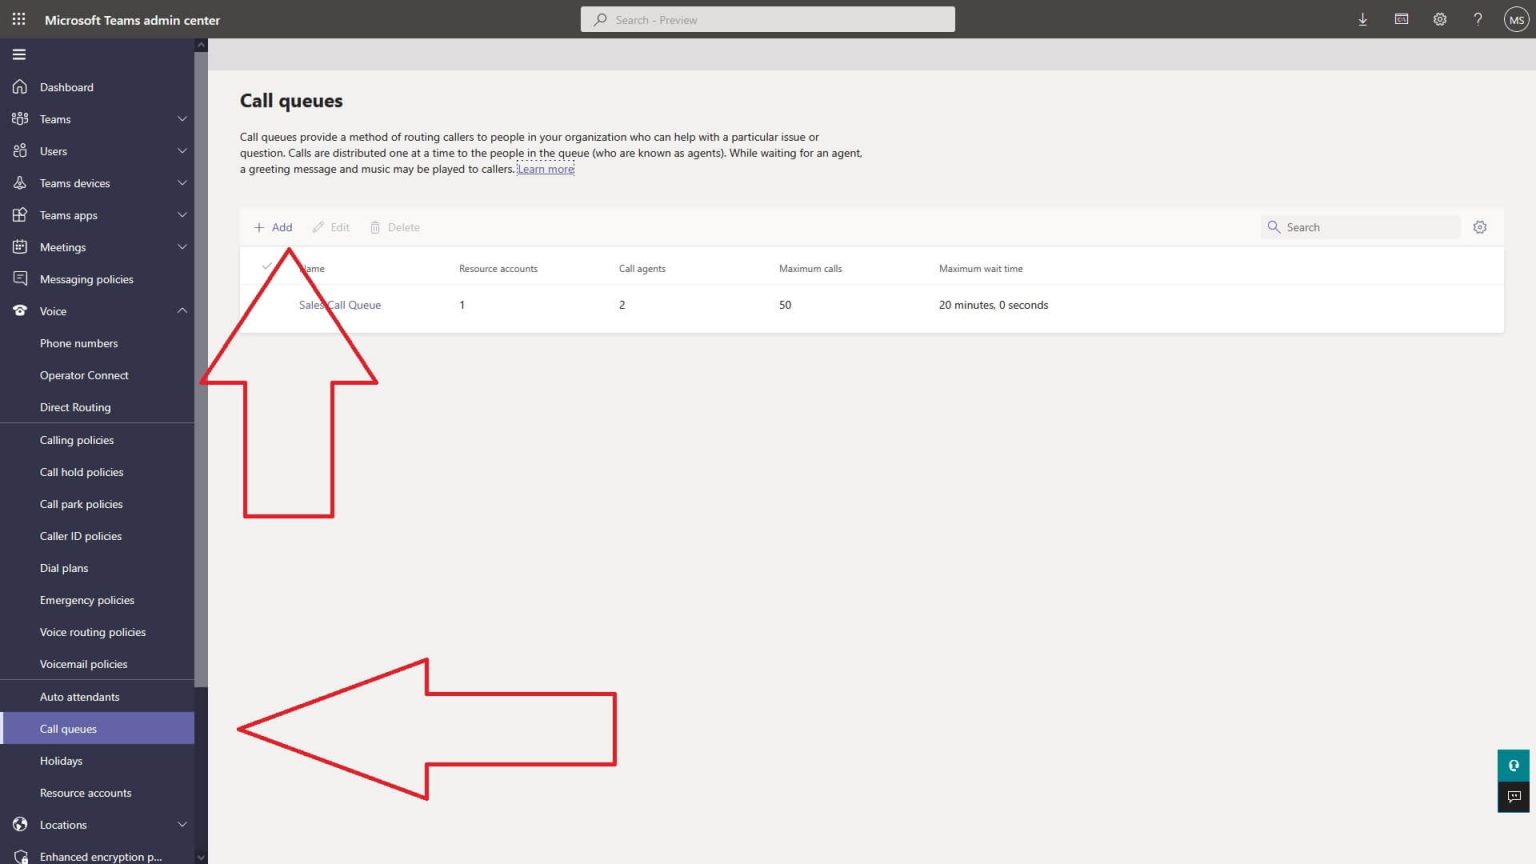
Task: Expand the Teams apps section
Action: (x=181, y=215)
